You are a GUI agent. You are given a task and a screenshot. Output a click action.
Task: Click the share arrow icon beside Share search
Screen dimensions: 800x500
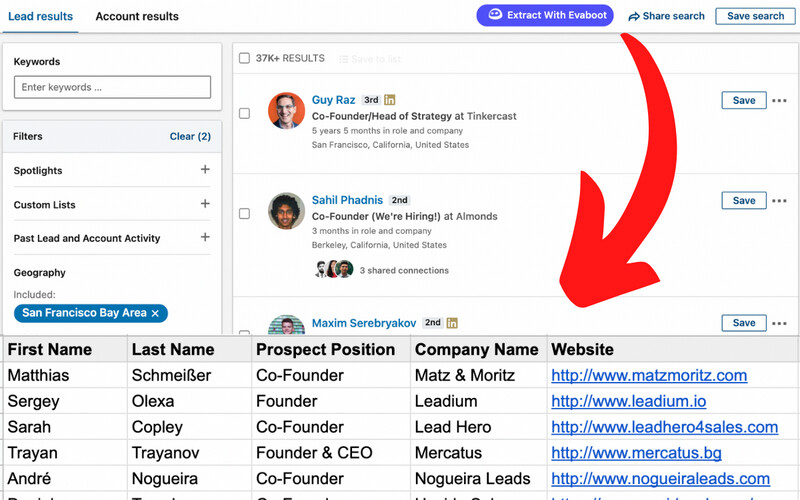point(634,17)
